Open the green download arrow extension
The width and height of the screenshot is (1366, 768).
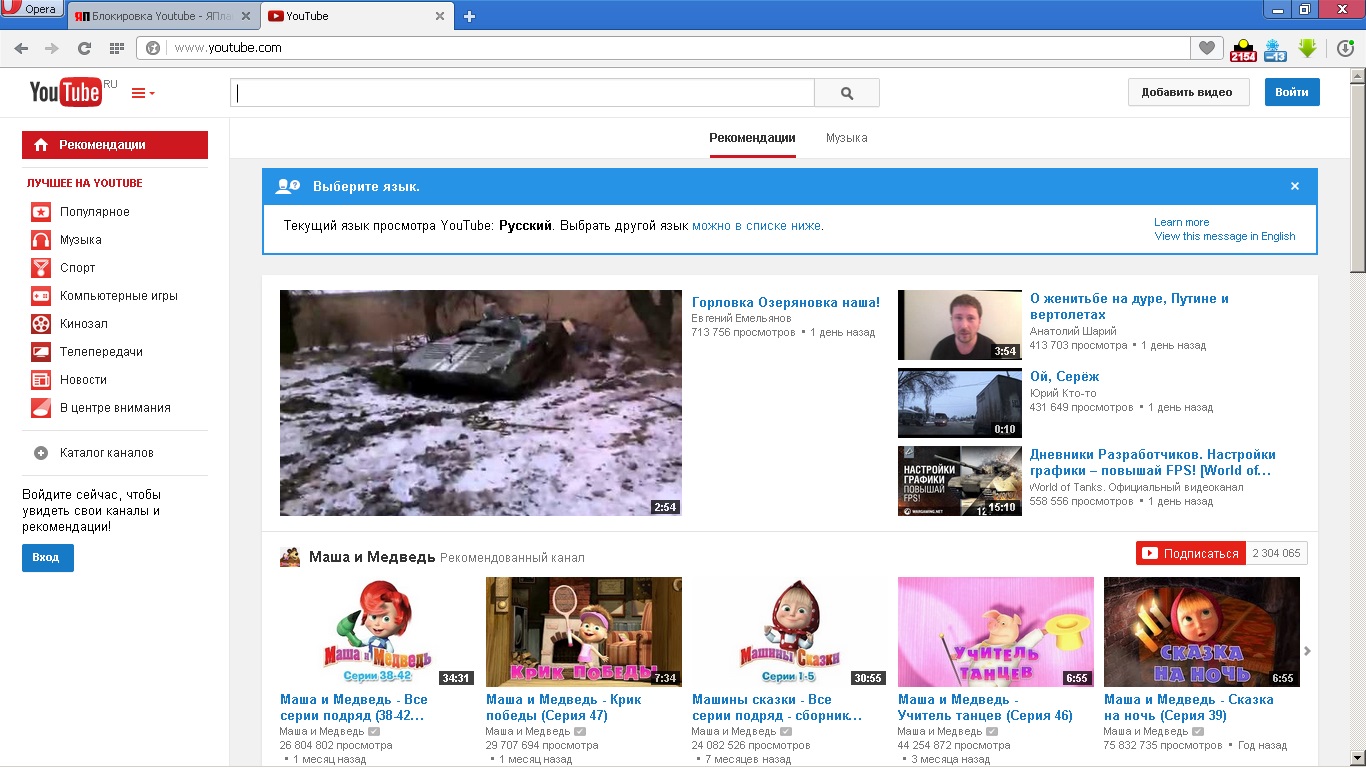click(1307, 48)
